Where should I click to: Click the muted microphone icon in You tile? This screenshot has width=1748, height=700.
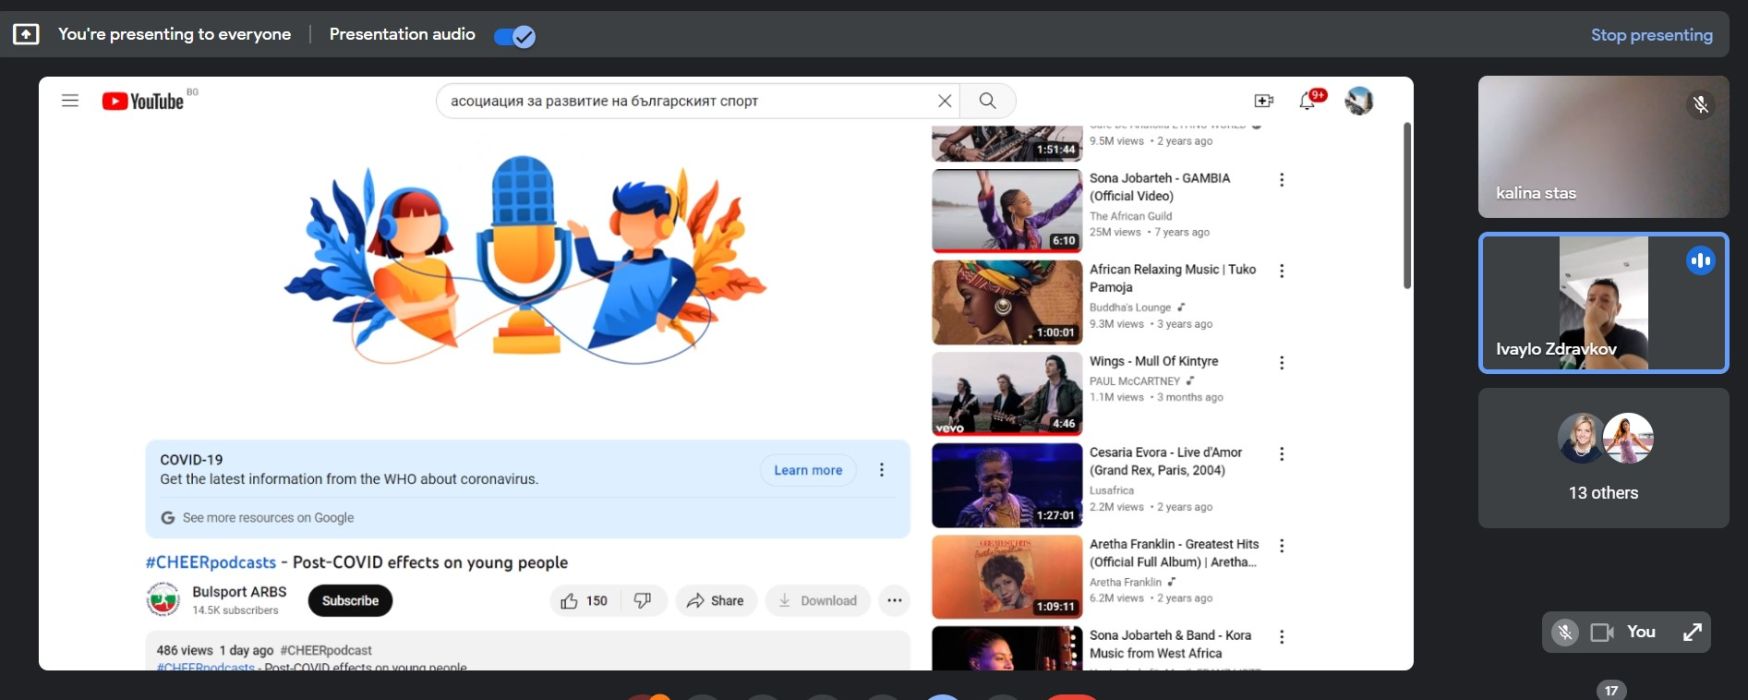1565,632
